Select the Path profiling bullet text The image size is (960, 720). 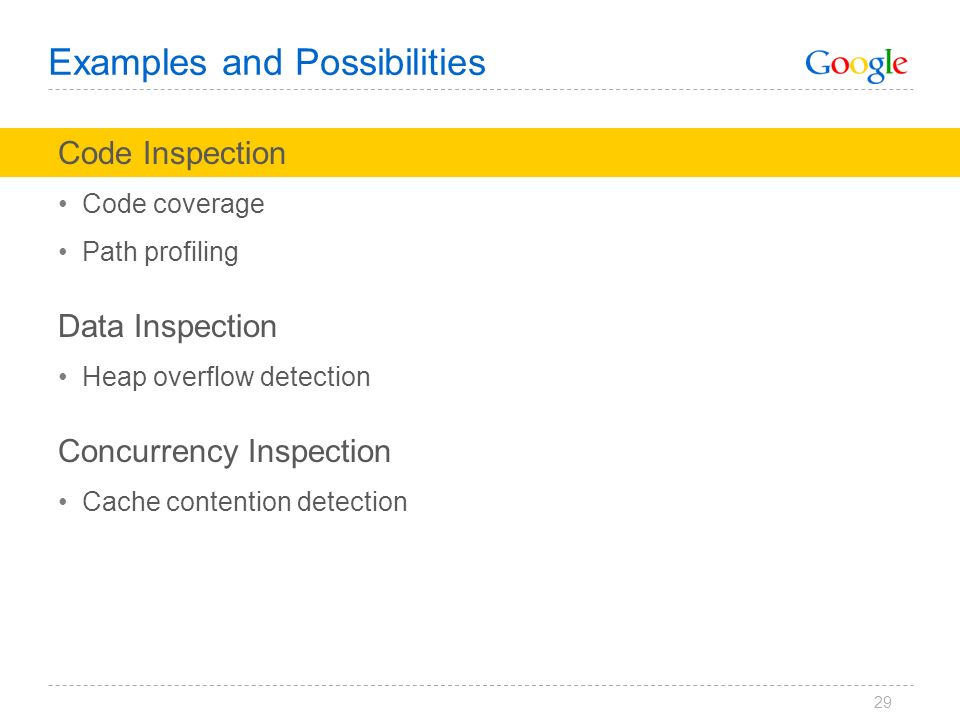point(160,252)
